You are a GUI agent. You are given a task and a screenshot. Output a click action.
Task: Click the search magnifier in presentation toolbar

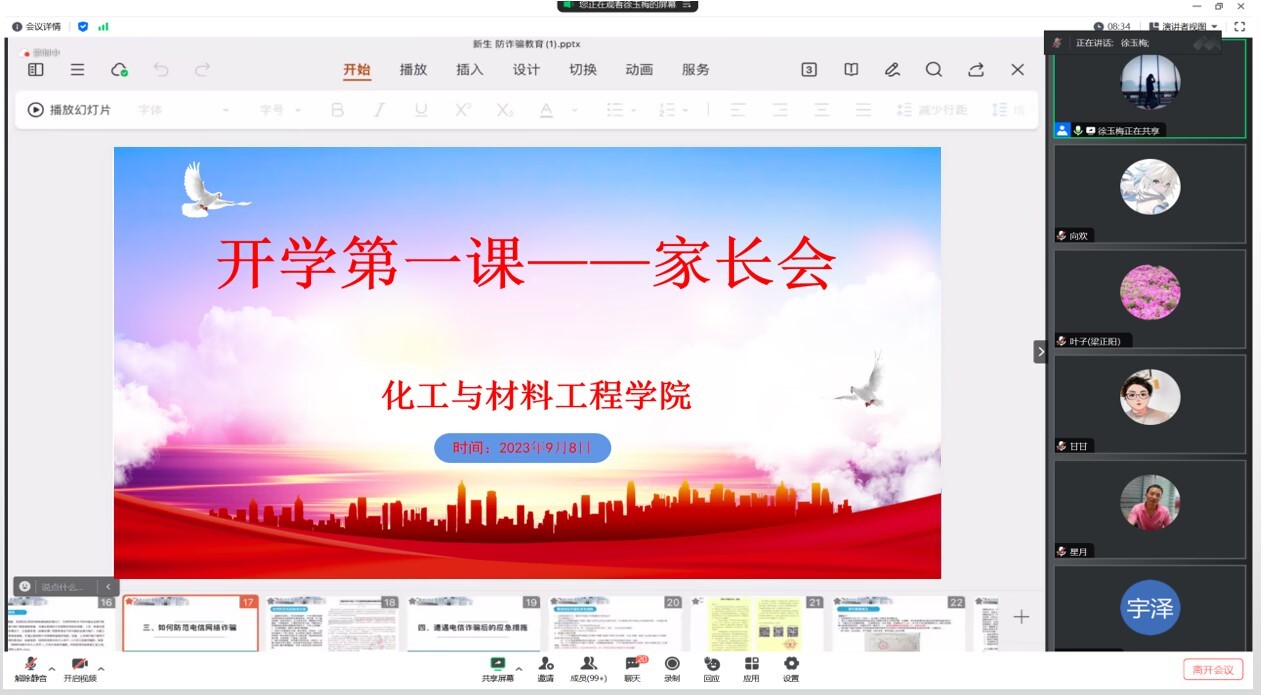[933, 70]
